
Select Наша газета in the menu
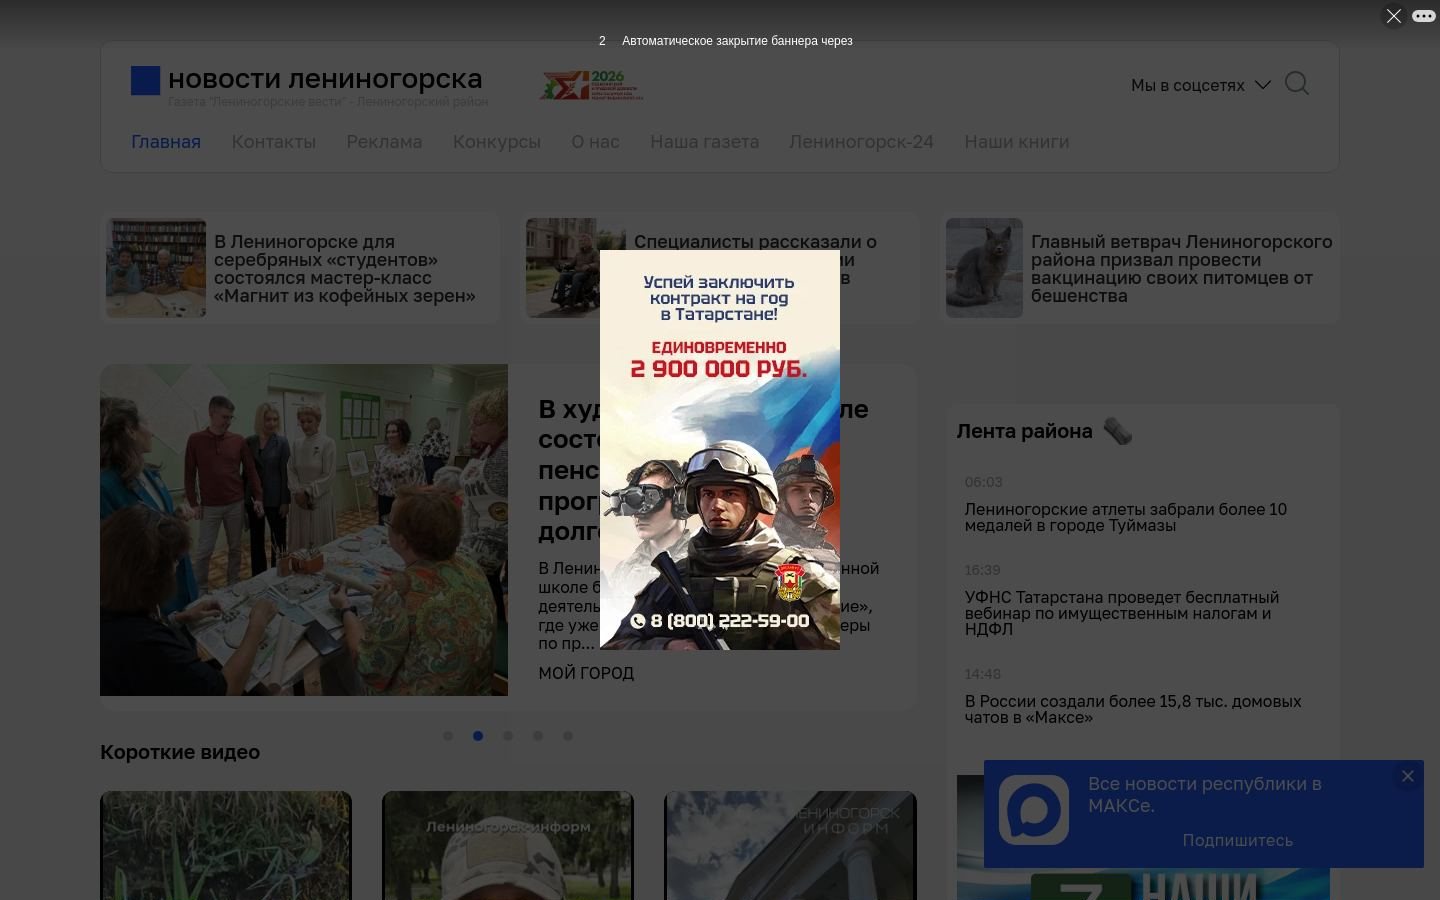705,142
